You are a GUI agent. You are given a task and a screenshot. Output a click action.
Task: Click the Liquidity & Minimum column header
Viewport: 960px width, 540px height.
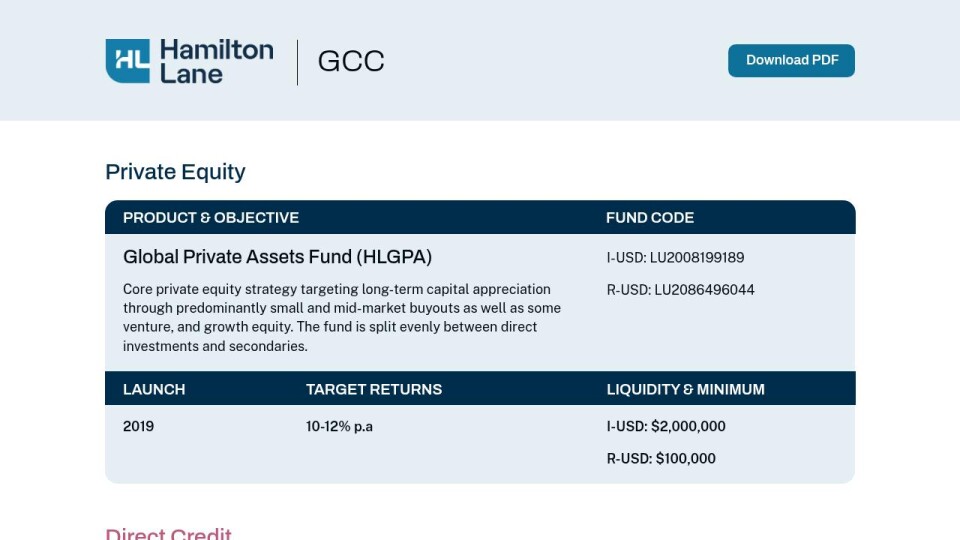[x=685, y=389]
